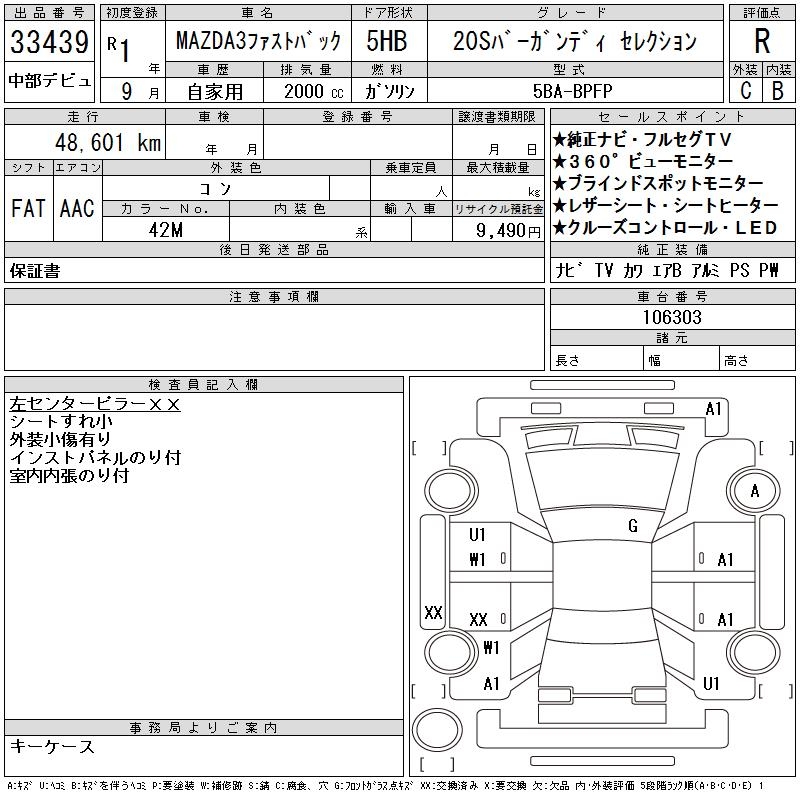Select the registration month value "9"
The image size is (800, 800).
[x=127, y=91]
